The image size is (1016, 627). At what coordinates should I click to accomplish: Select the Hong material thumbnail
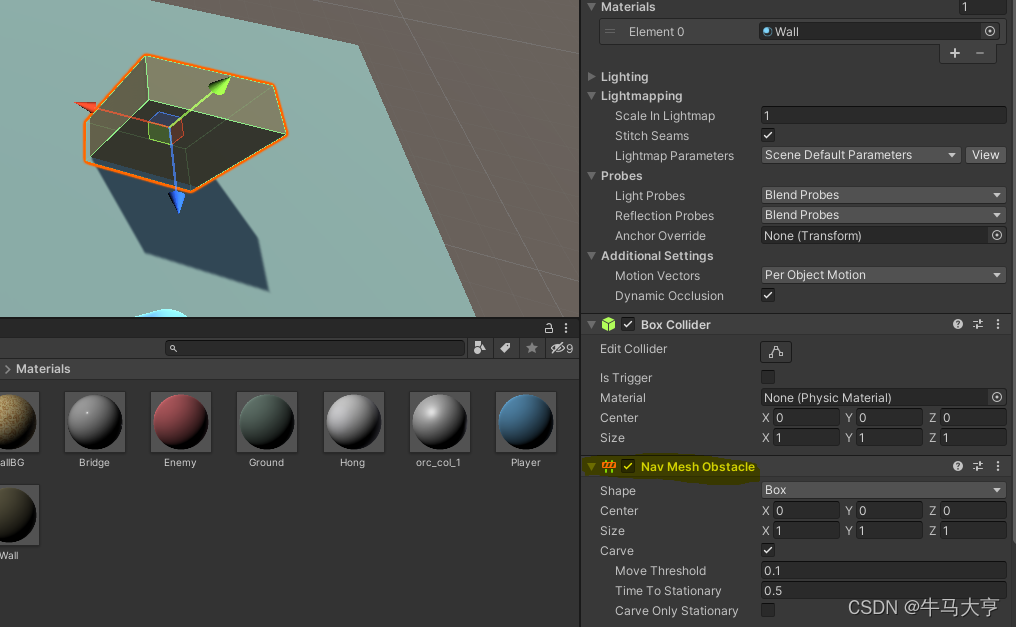pyautogui.click(x=353, y=422)
